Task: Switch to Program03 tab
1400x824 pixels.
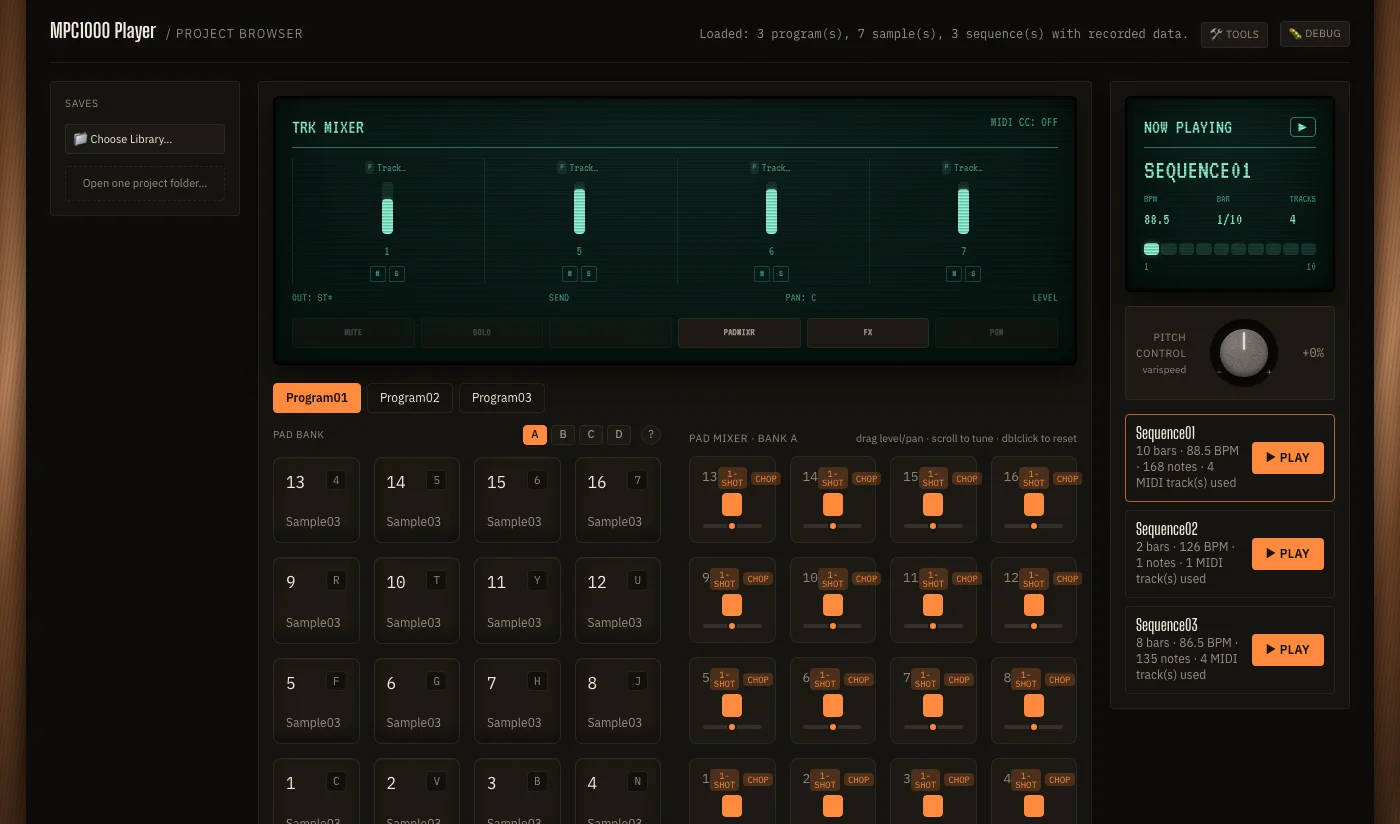Action: point(502,398)
